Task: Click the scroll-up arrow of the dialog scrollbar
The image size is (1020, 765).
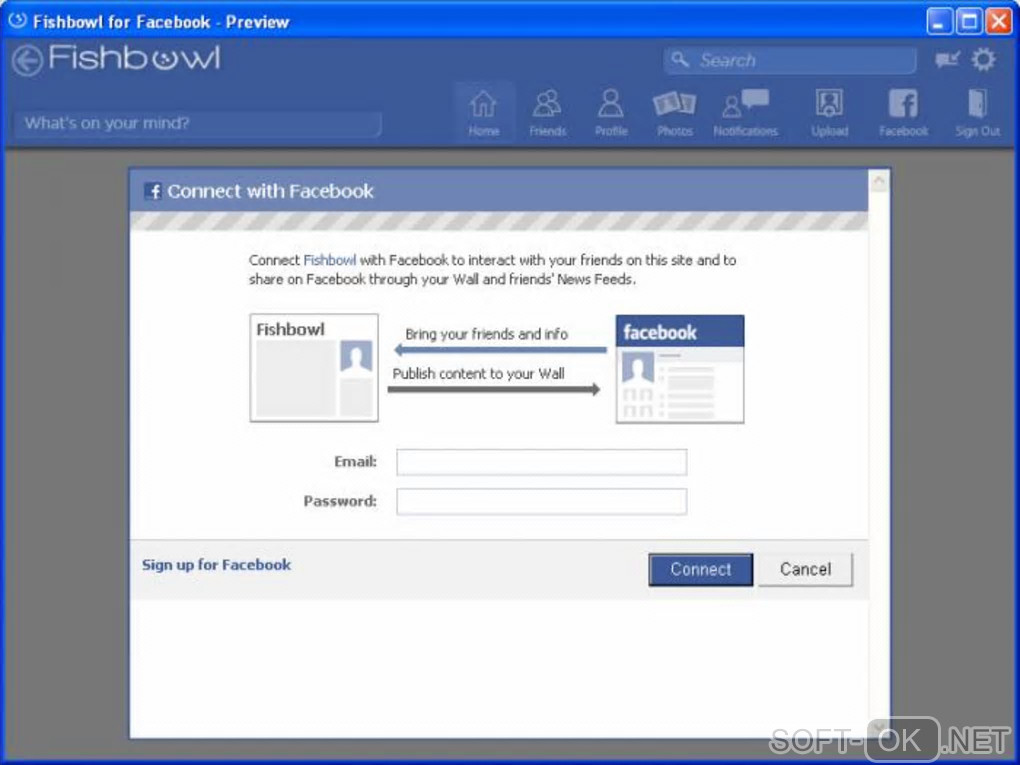Action: click(879, 181)
